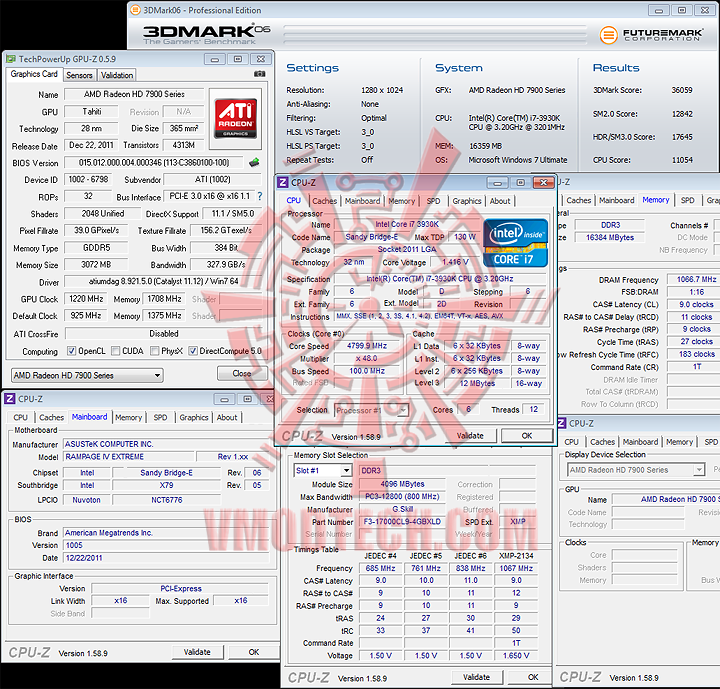
Task: Click the Graphics CPU-Z window Z icon
Action: click(562, 423)
